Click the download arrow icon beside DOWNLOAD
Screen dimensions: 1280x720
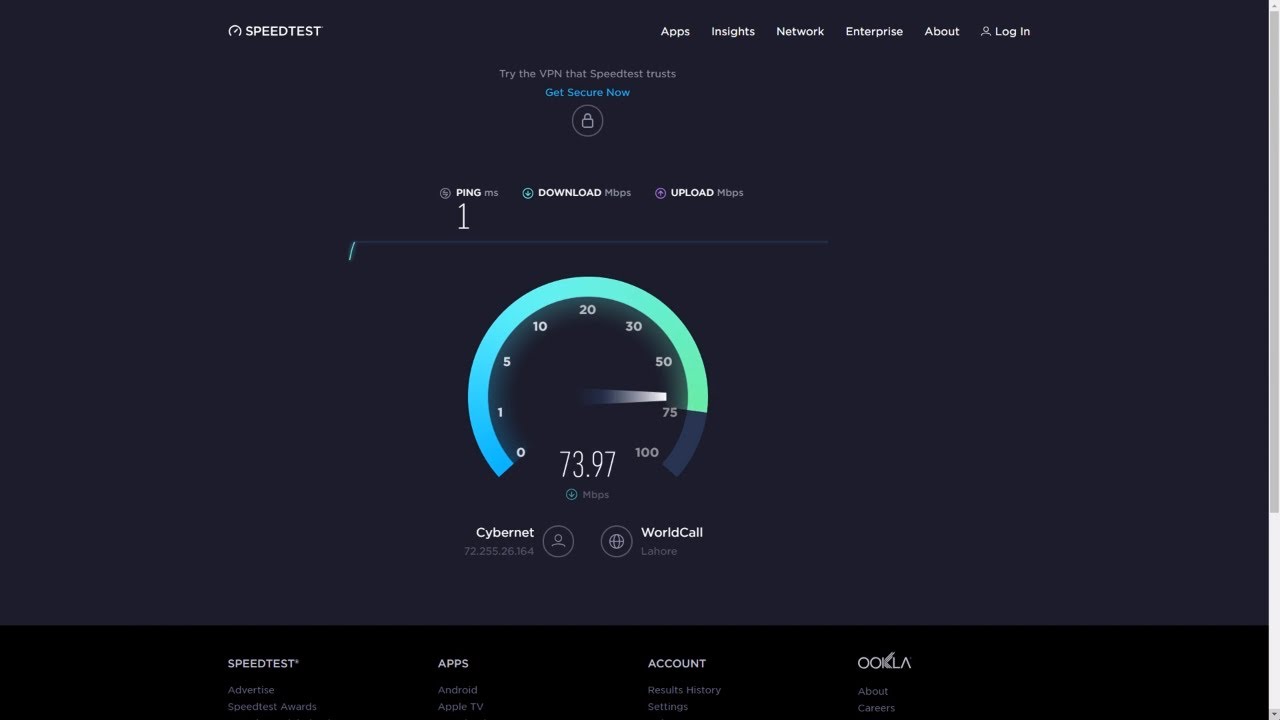[x=527, y=193]
